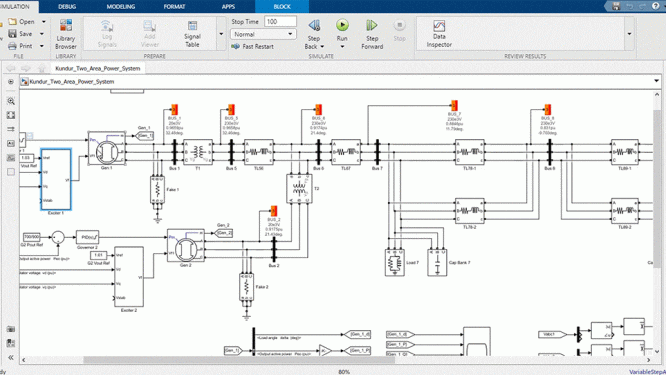Click the fit to view palette icon
Screen dimensions: 666x375
click(11, 115)
